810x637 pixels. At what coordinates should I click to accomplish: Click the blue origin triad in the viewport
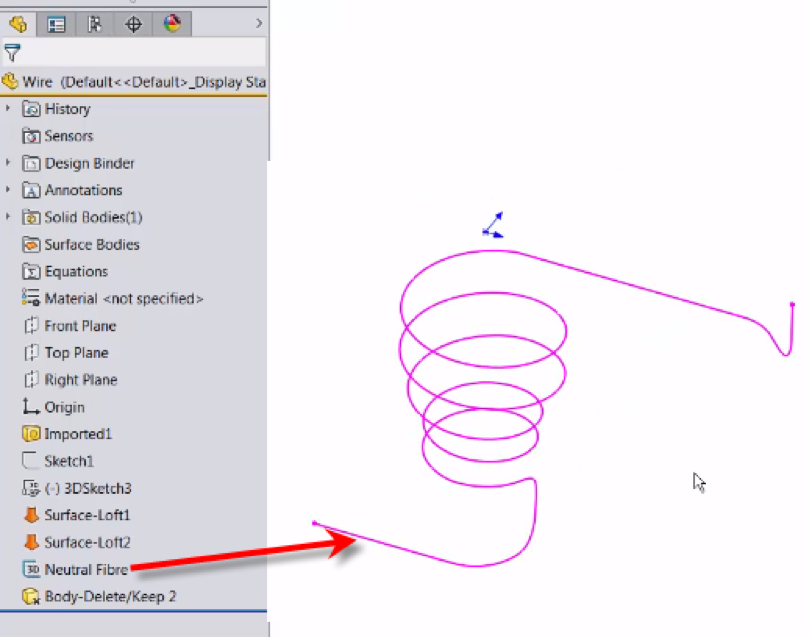[x=493, y=225]
